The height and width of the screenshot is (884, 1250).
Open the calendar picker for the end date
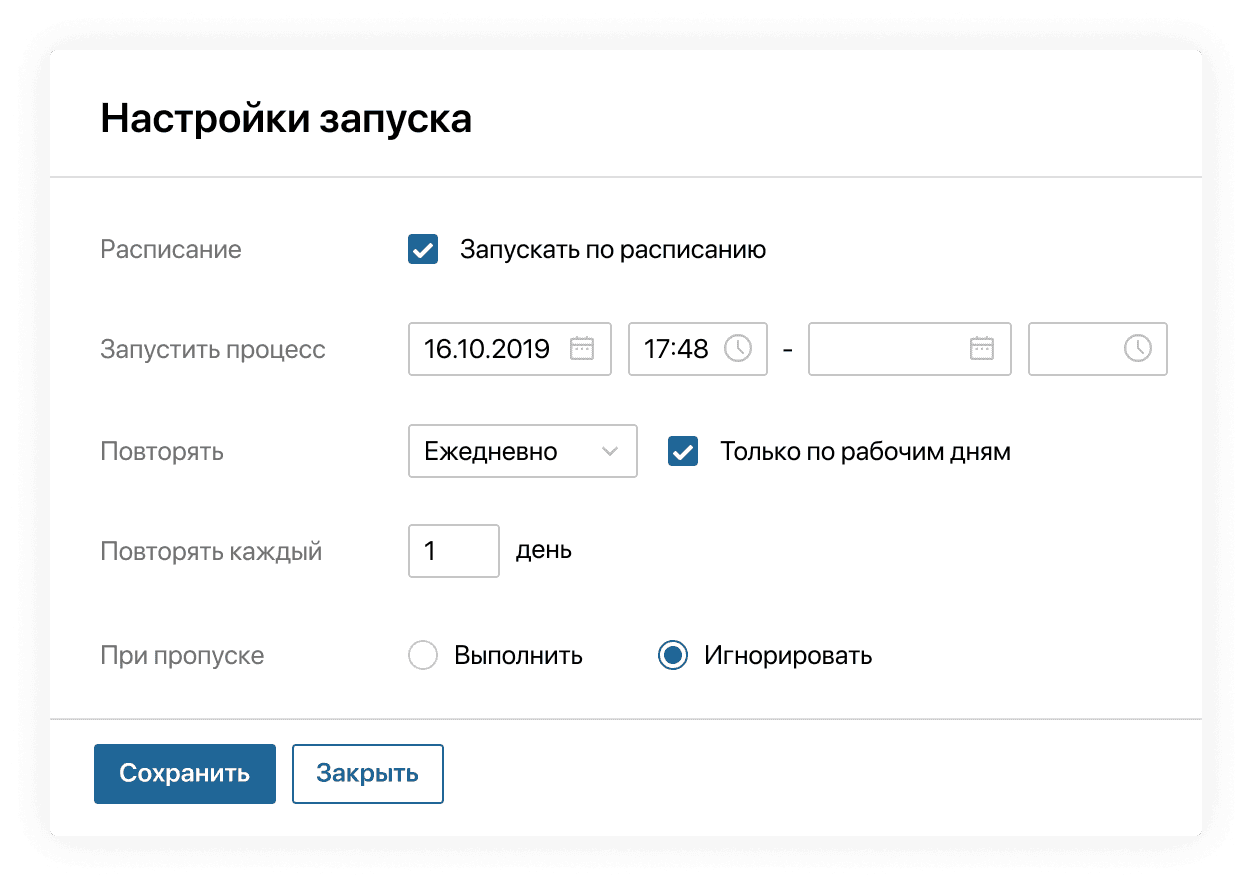(984, 349)
